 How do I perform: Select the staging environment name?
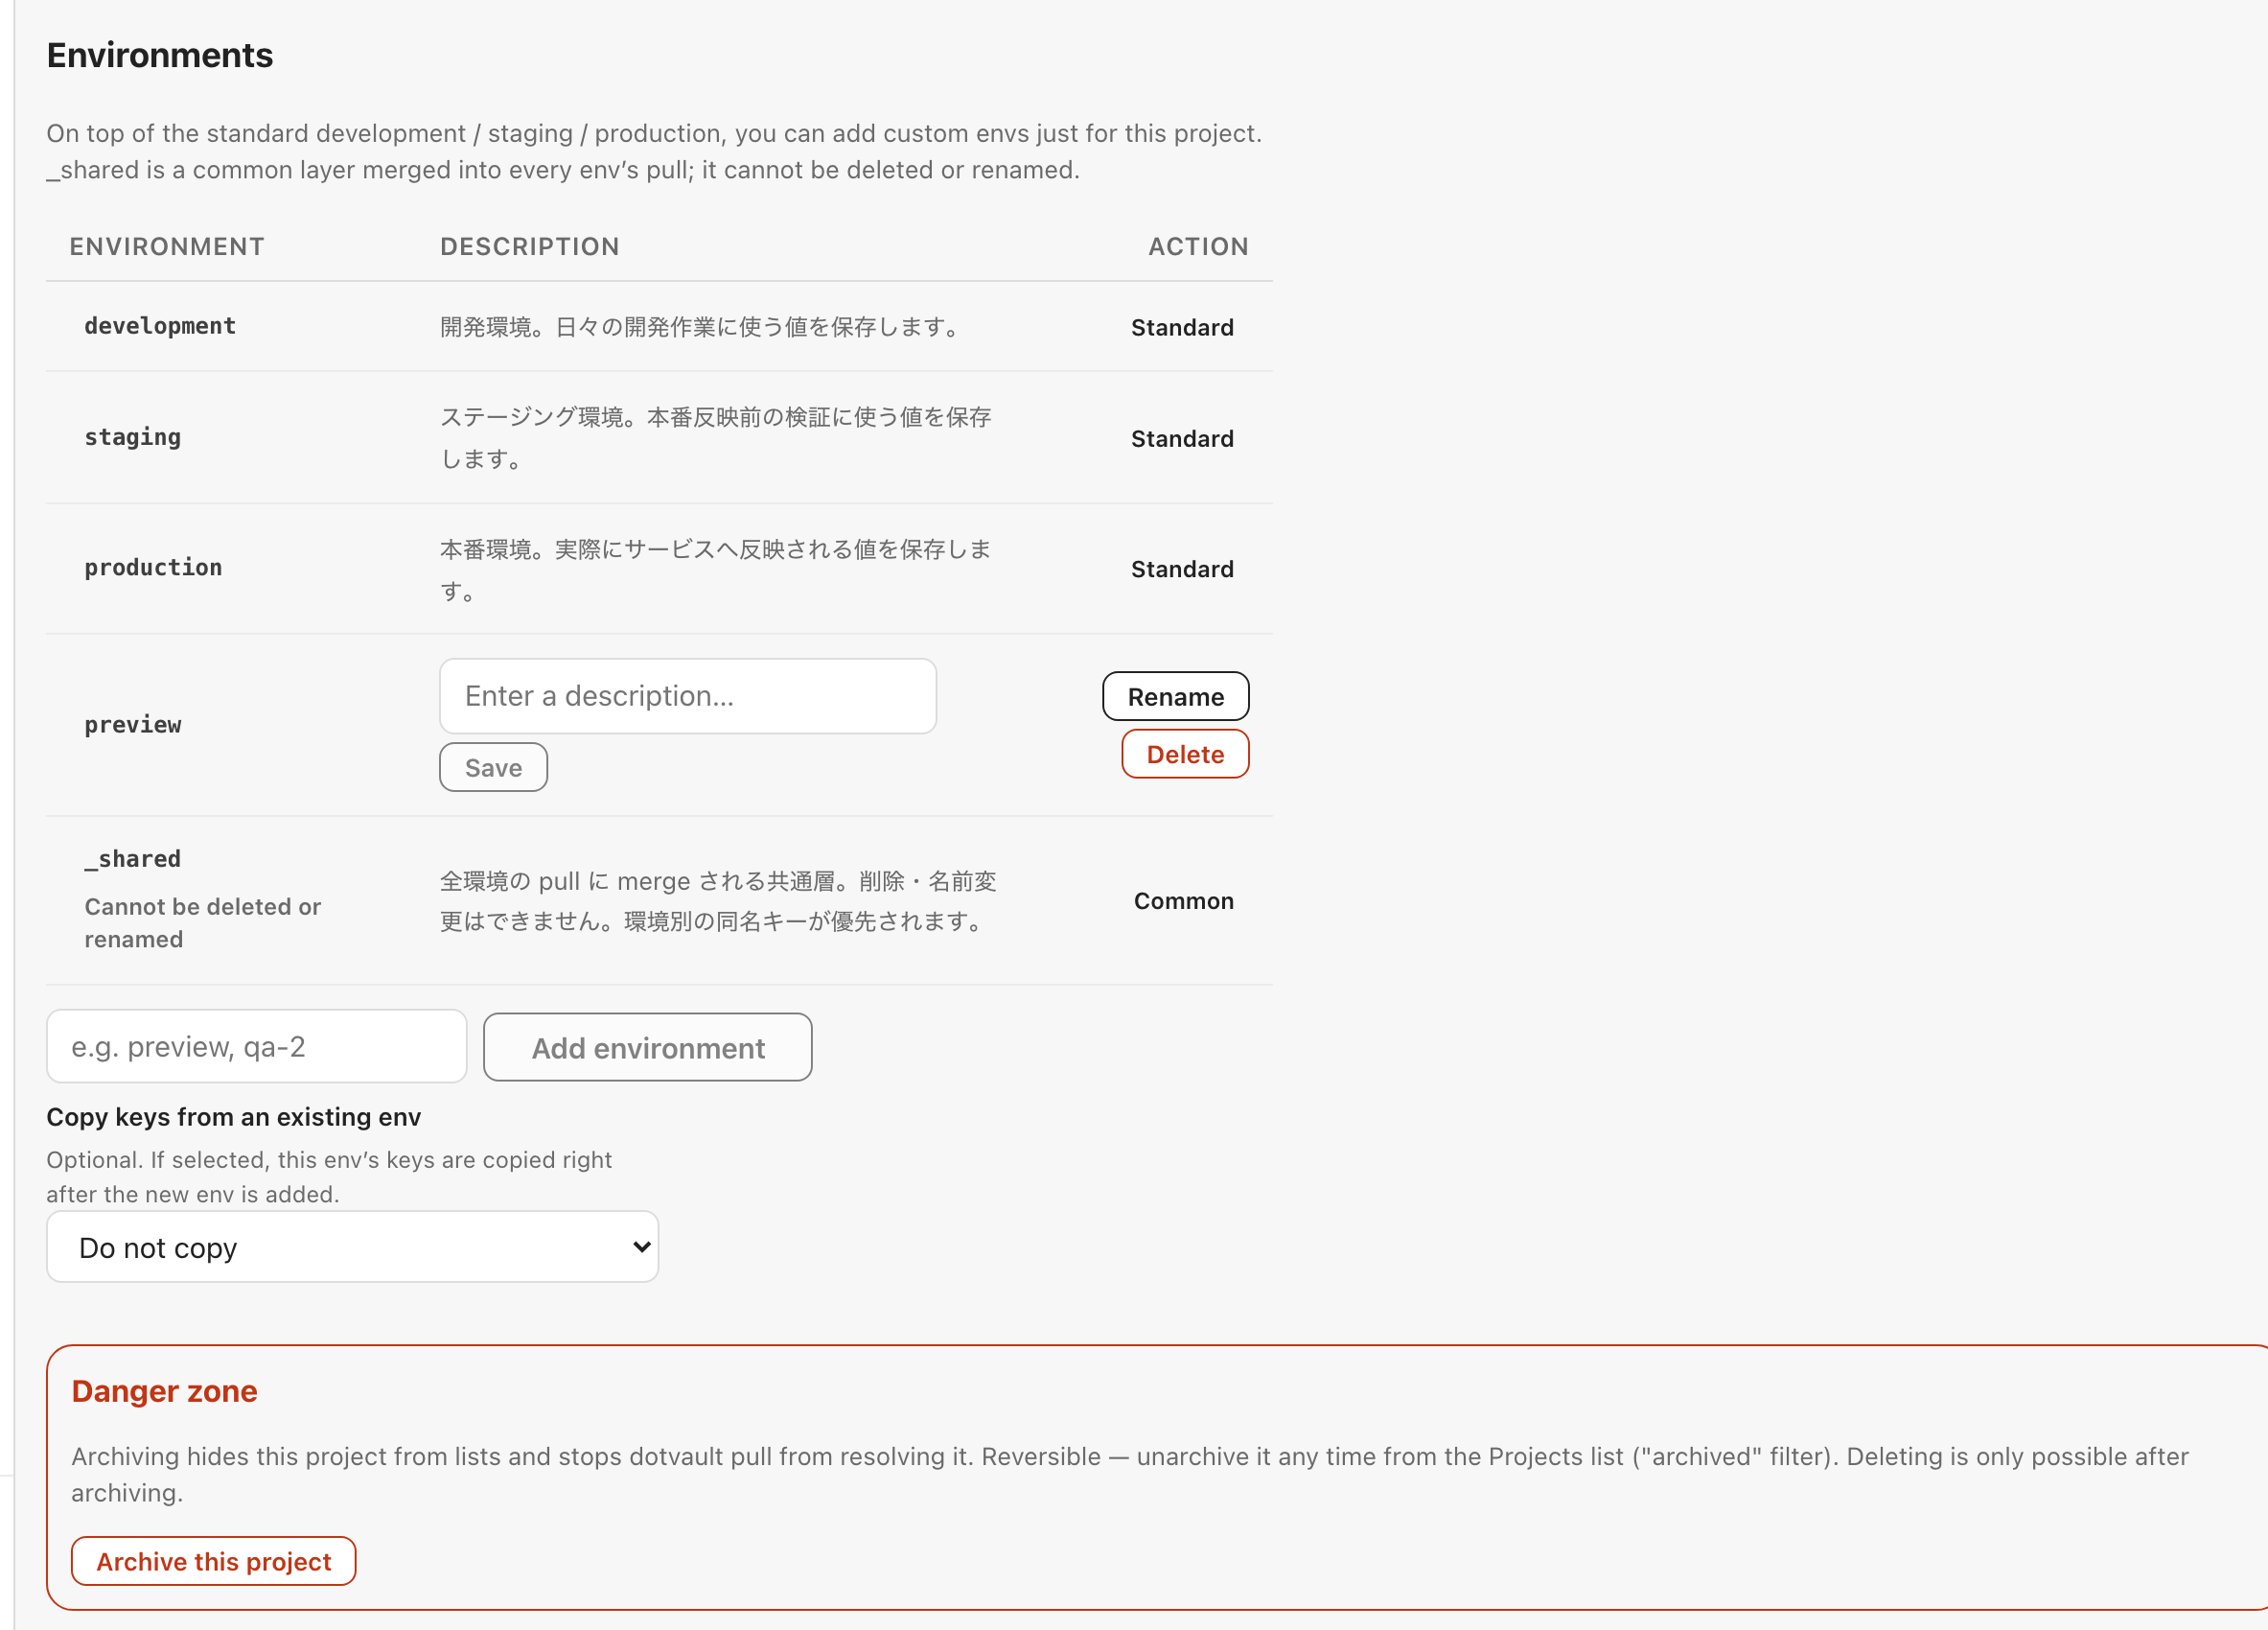(133, 437)
